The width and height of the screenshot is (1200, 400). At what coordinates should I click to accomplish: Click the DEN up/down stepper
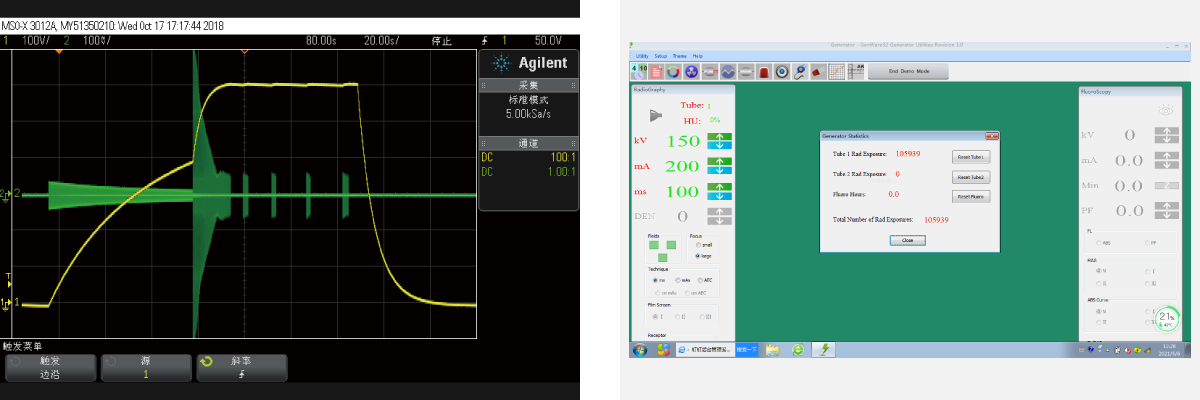pos(720,216)
